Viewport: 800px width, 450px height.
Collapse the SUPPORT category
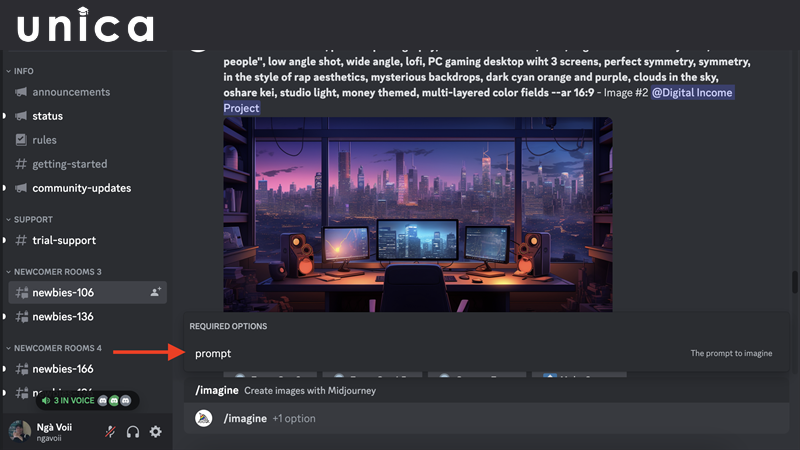click(29, 219)
